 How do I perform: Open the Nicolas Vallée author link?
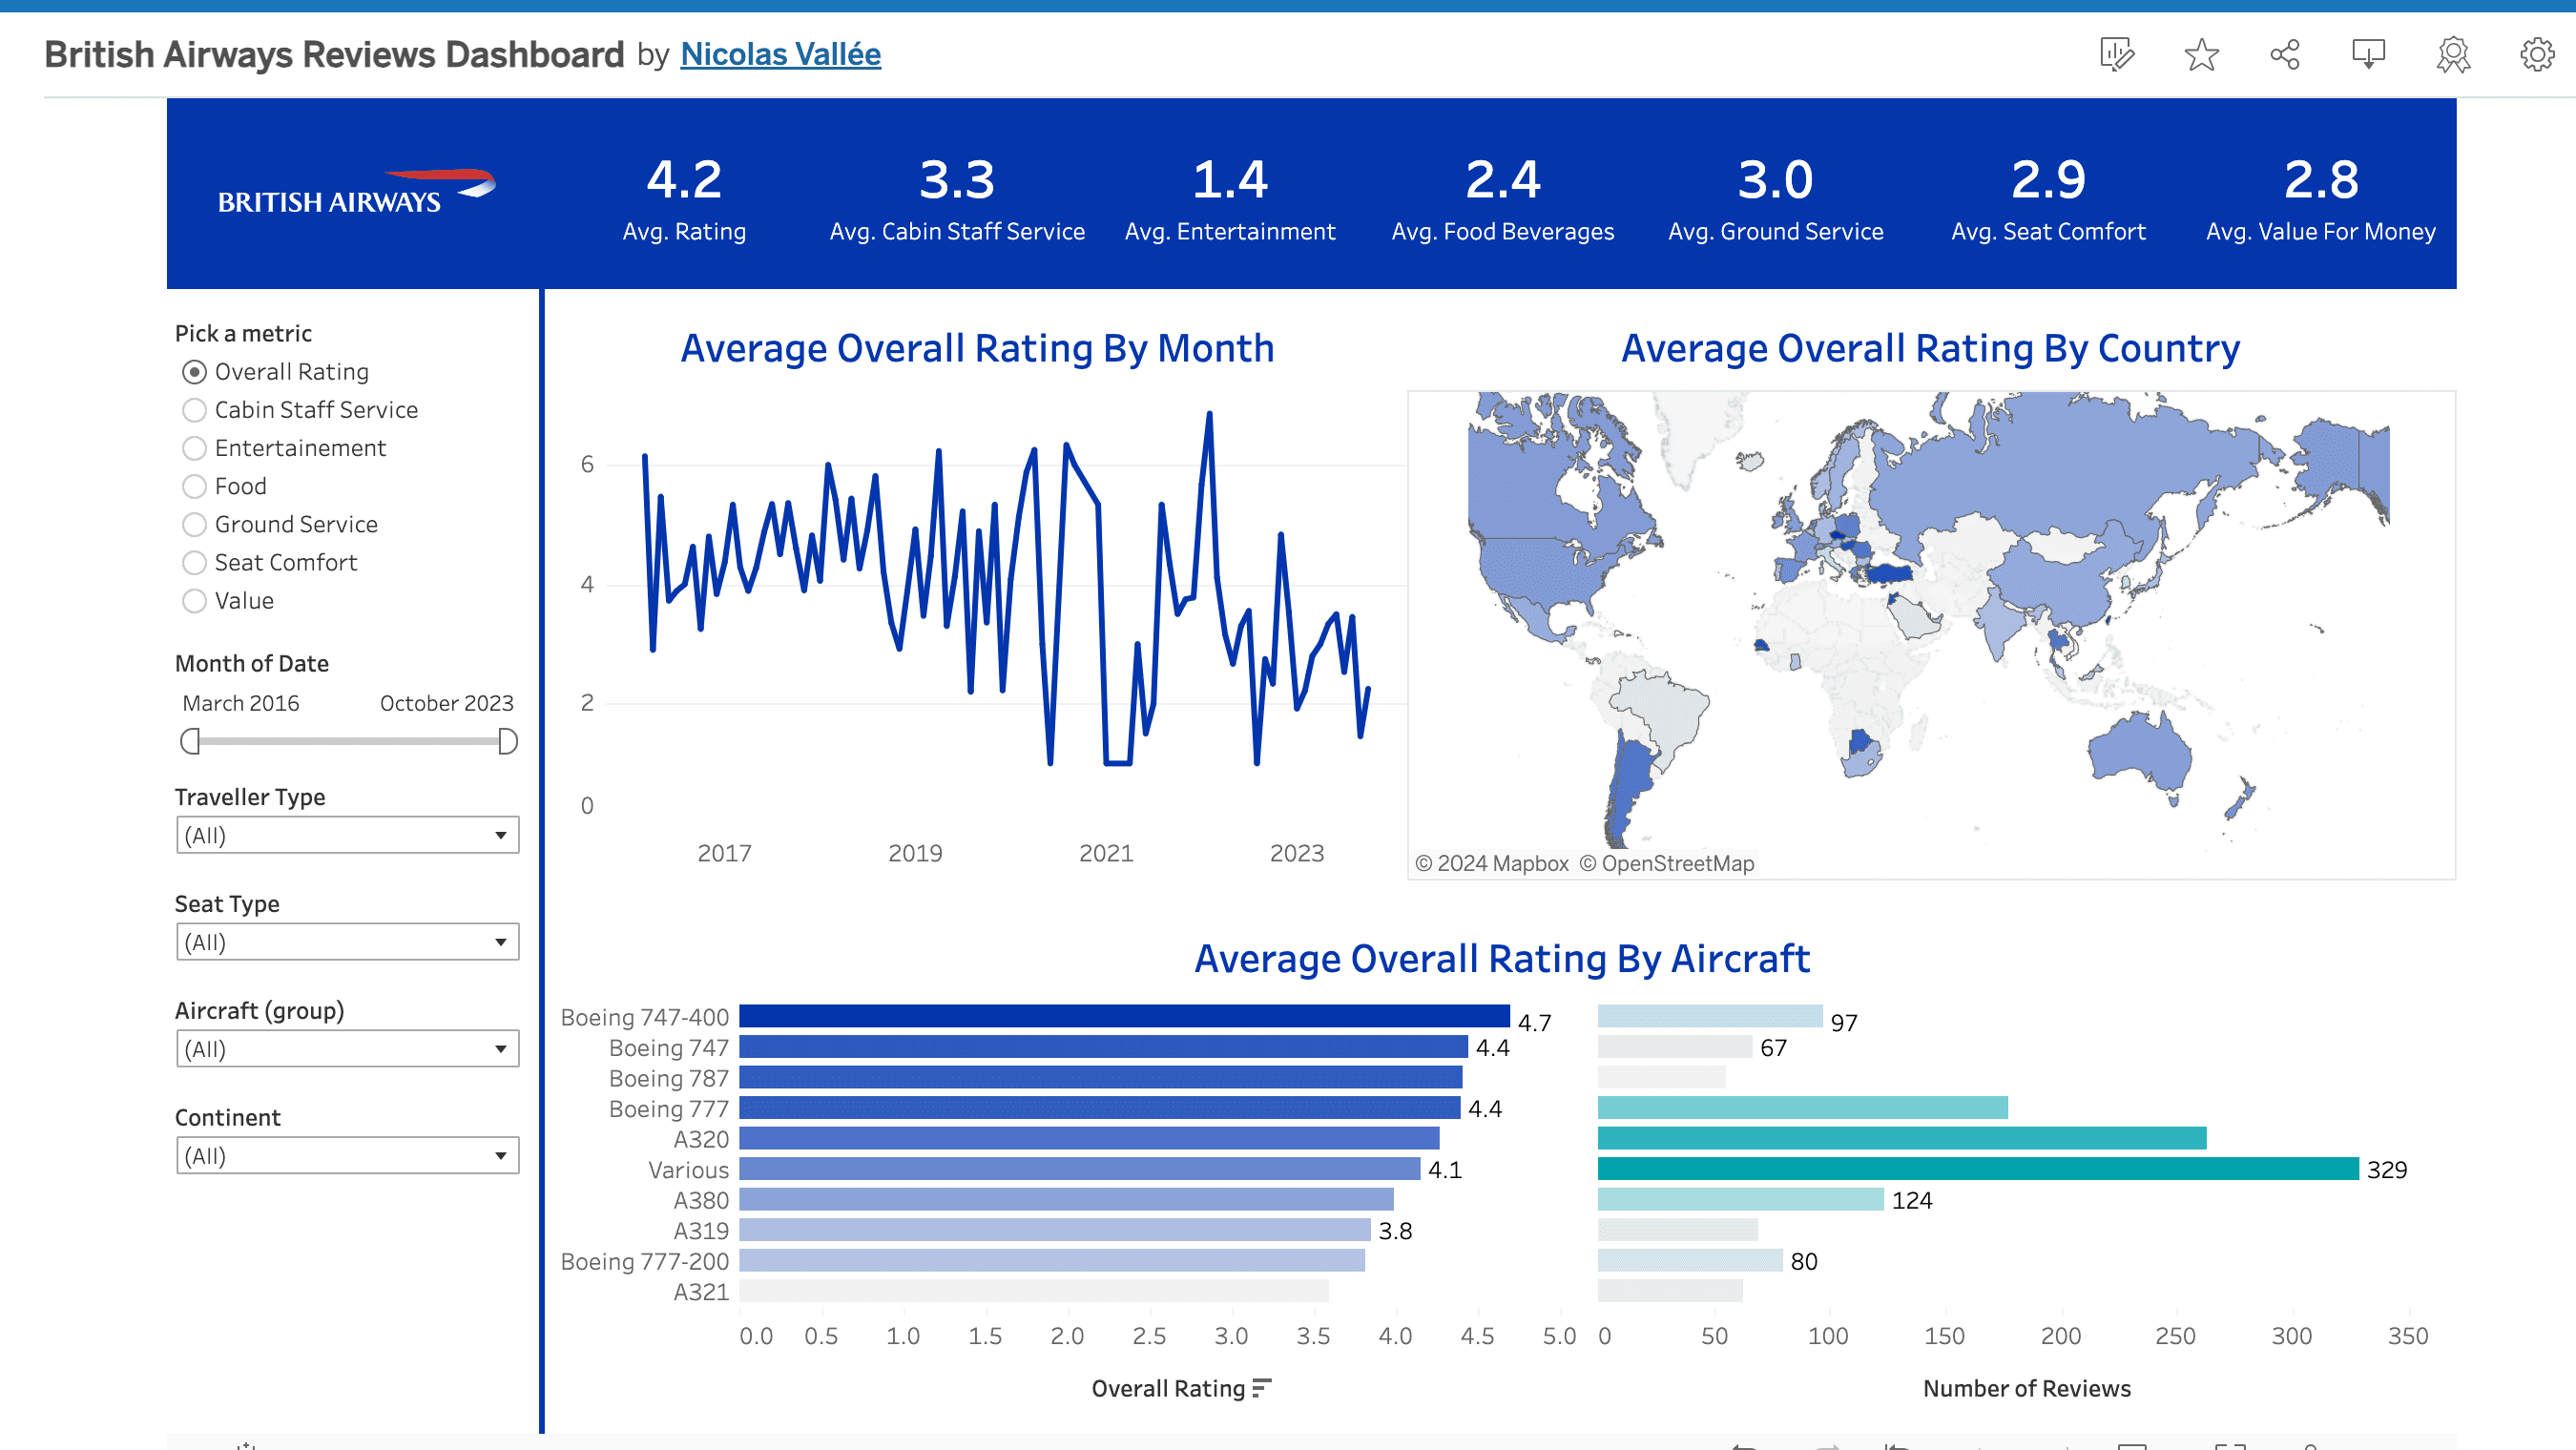point(780,54)
